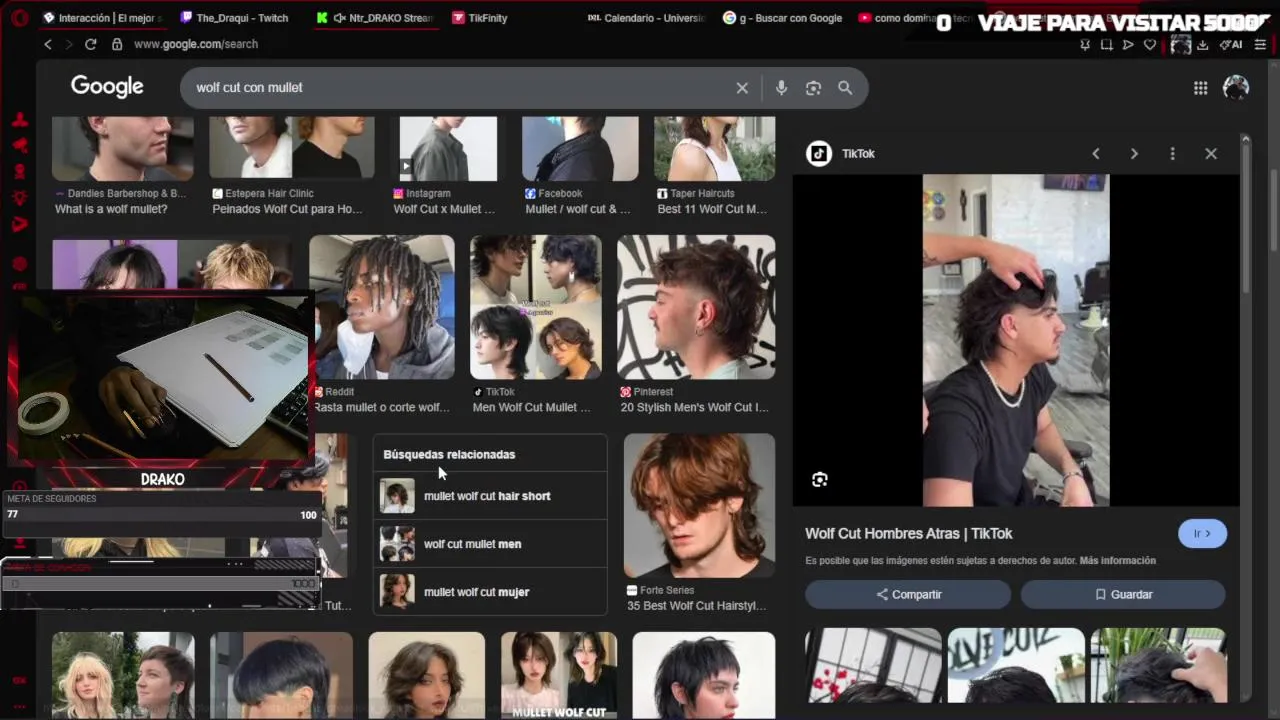Select related search mullet wolf cut hair short
This screenshot has height=720, width=1280.
[x=490, y=496]
